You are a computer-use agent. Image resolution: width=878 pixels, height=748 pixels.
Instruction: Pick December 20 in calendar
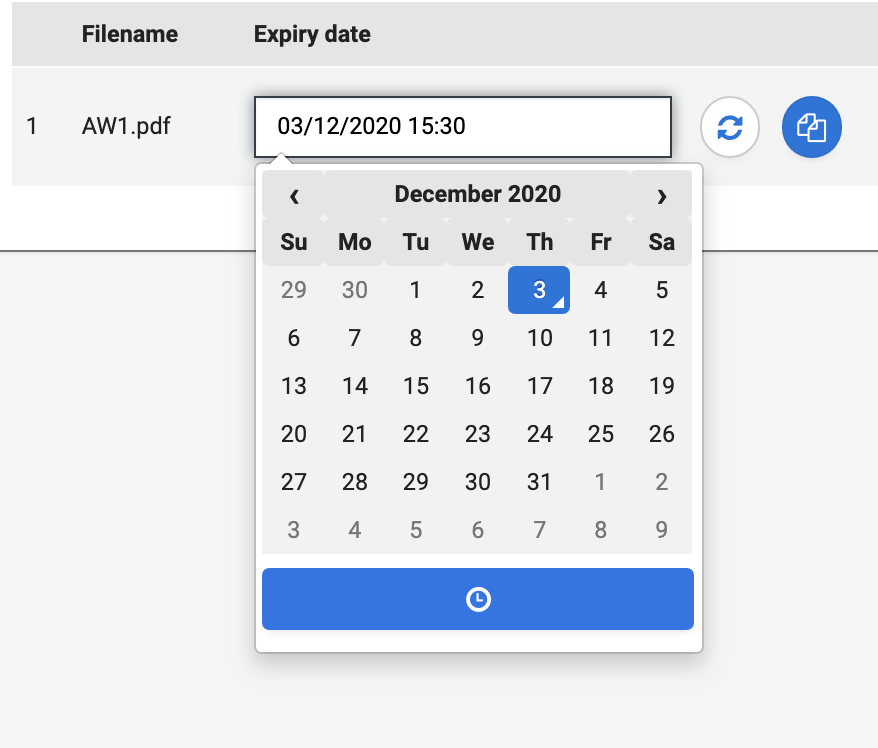click(294, 434)
